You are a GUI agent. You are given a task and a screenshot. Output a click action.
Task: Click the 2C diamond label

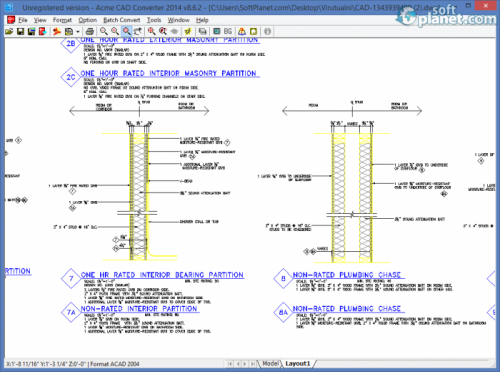point(70,77)
